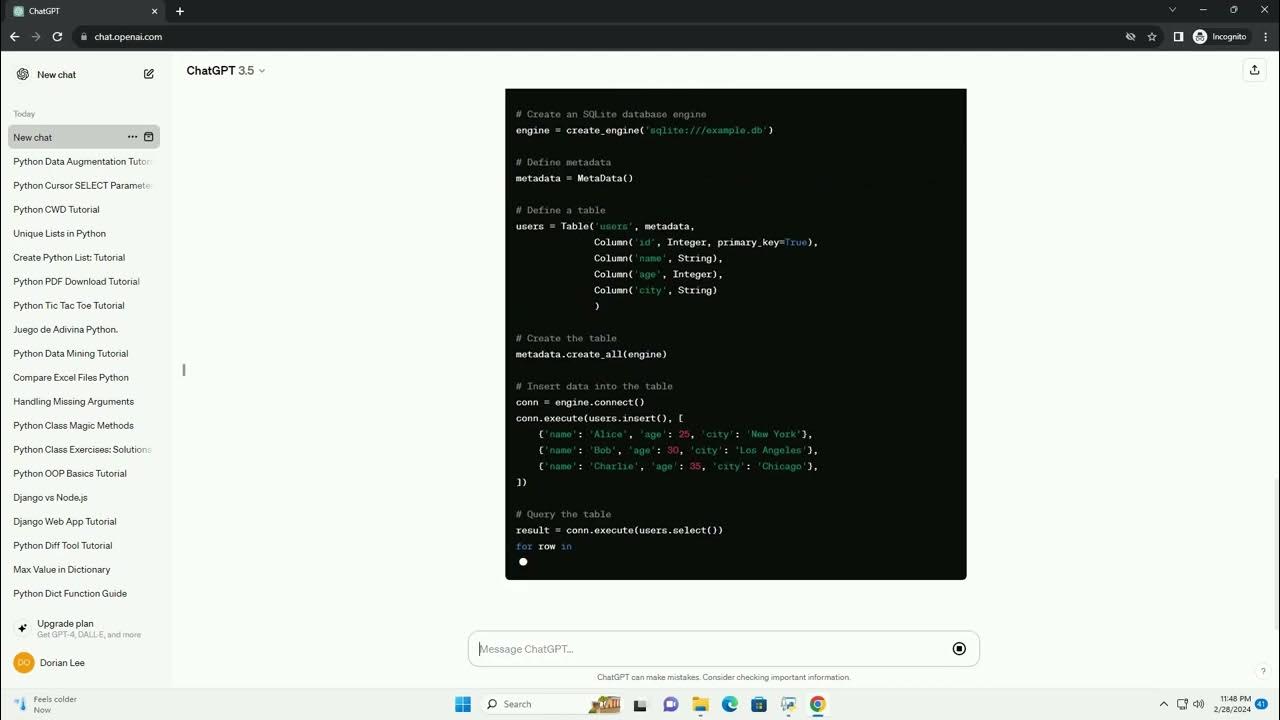Open Chrome three-dot menu

click(1264, 37)
